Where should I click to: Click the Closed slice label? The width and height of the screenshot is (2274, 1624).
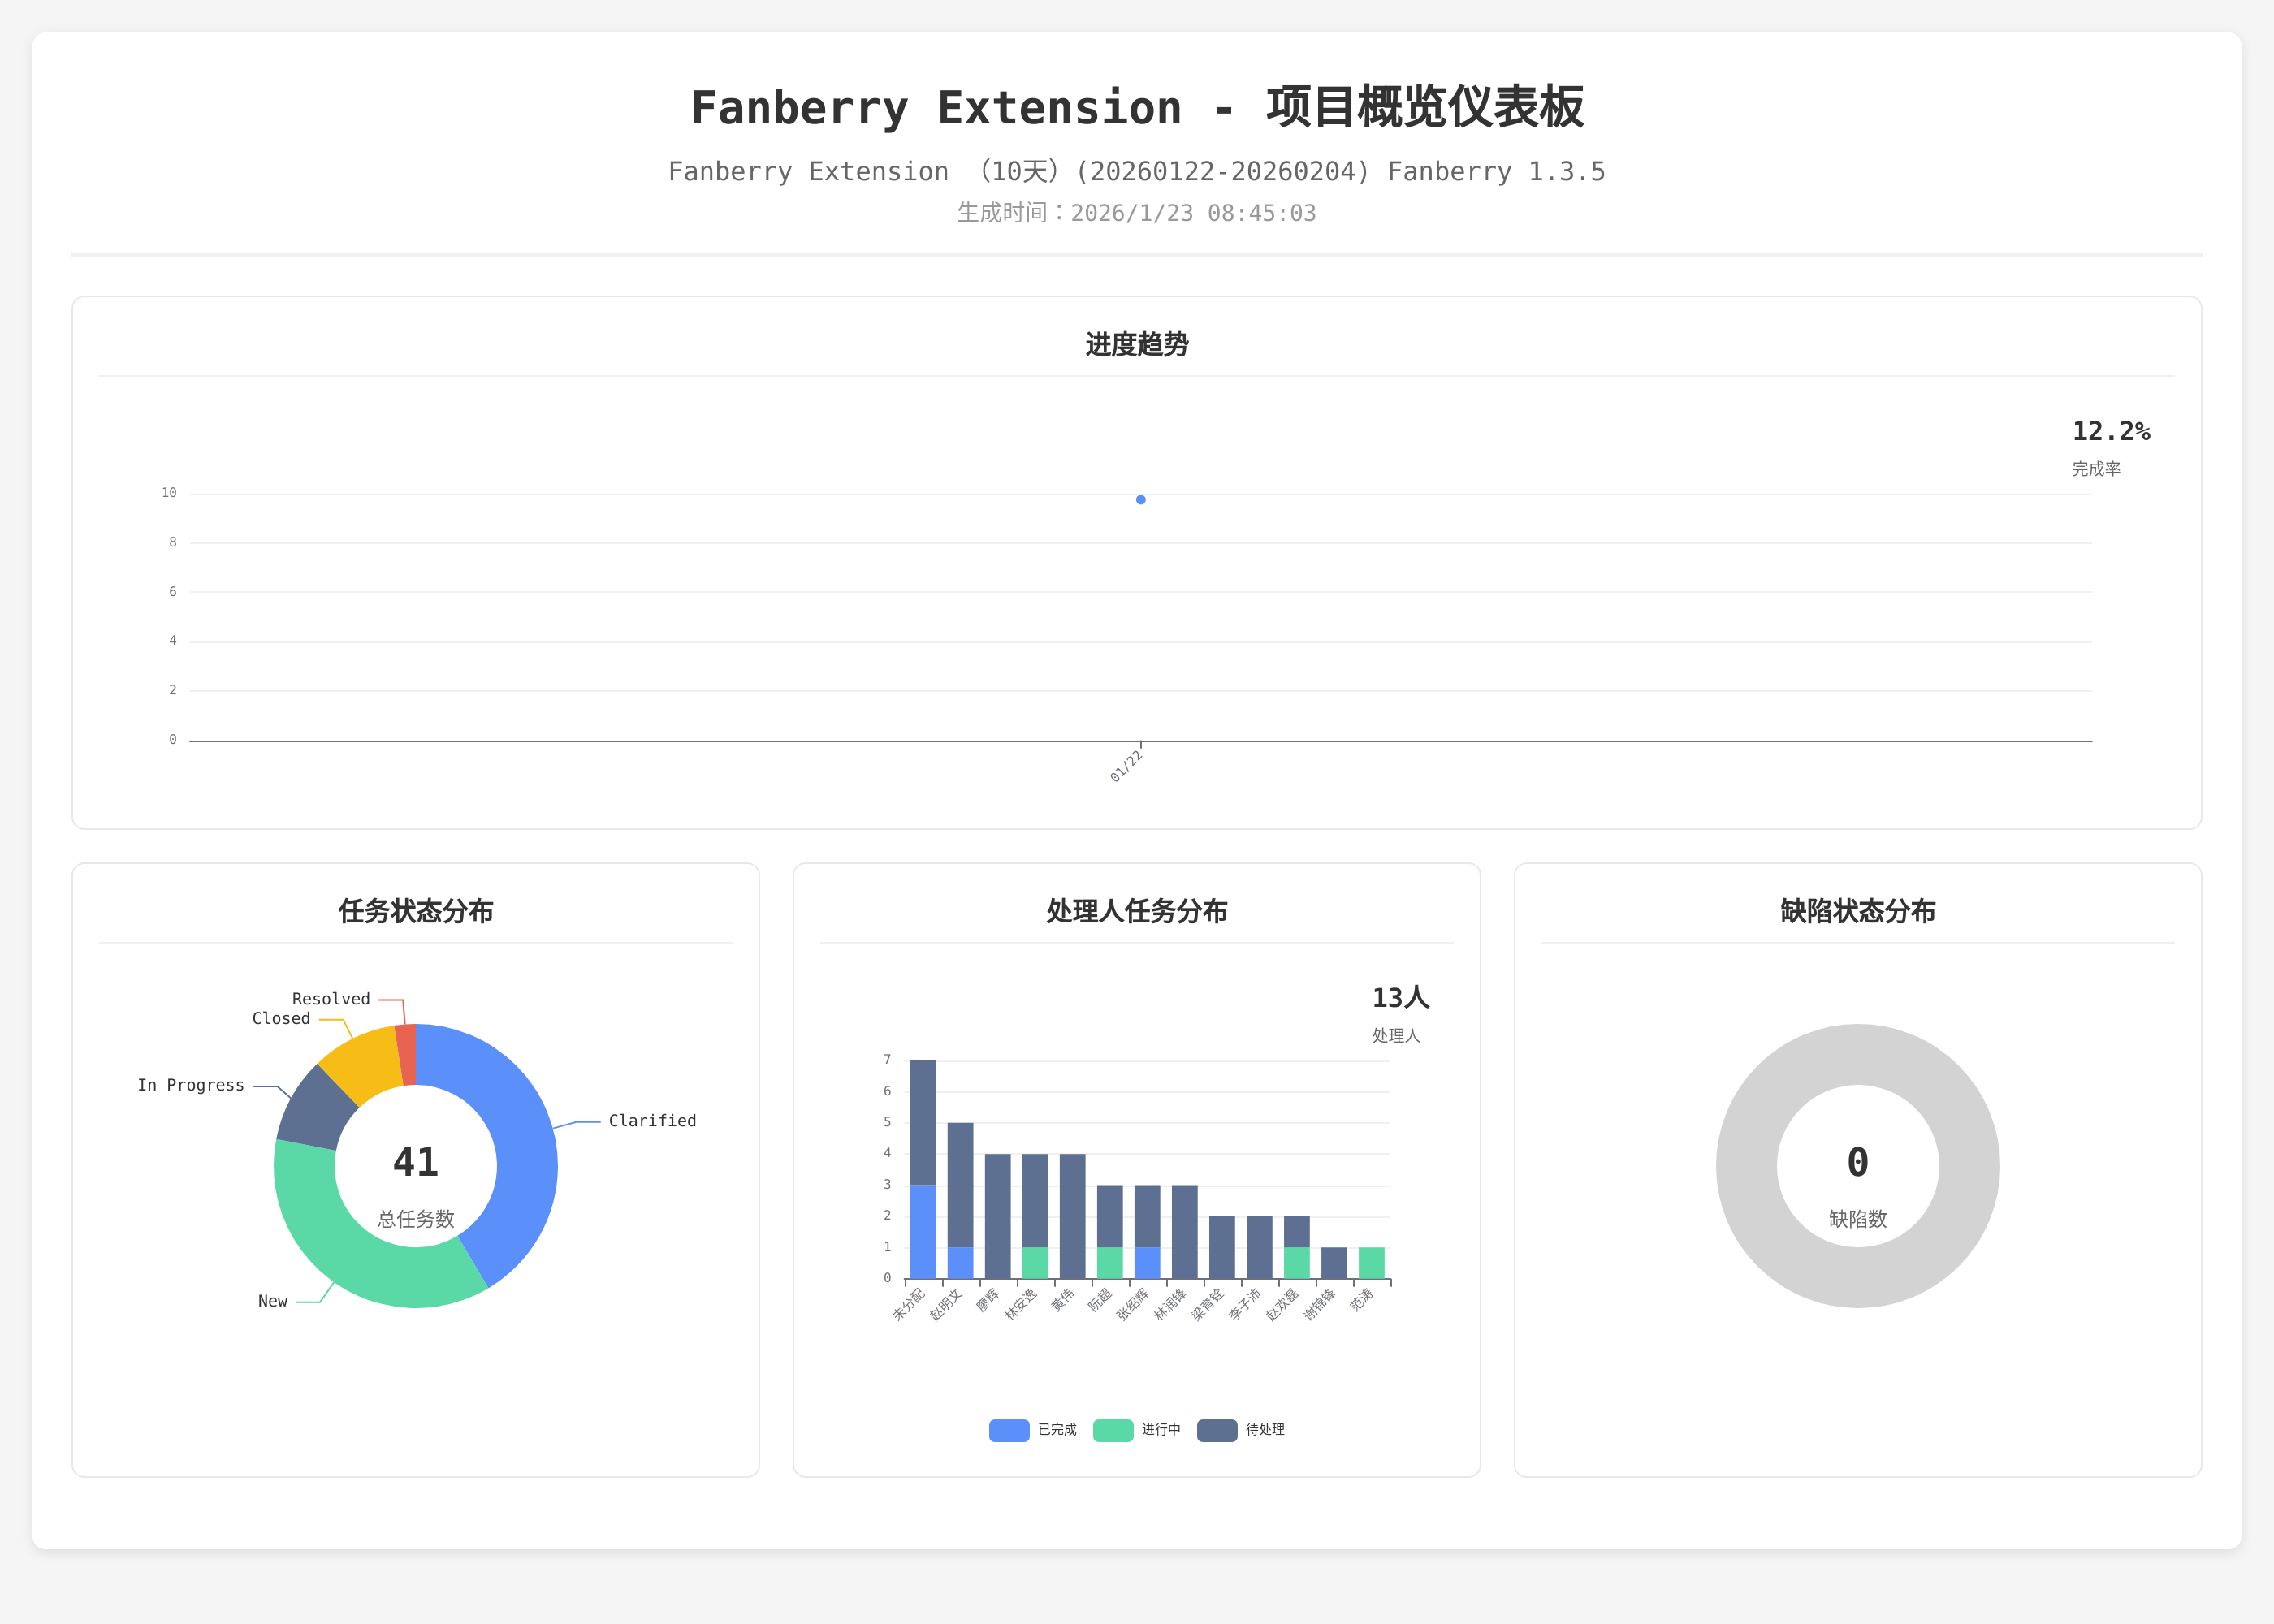tap(281, 1018)
